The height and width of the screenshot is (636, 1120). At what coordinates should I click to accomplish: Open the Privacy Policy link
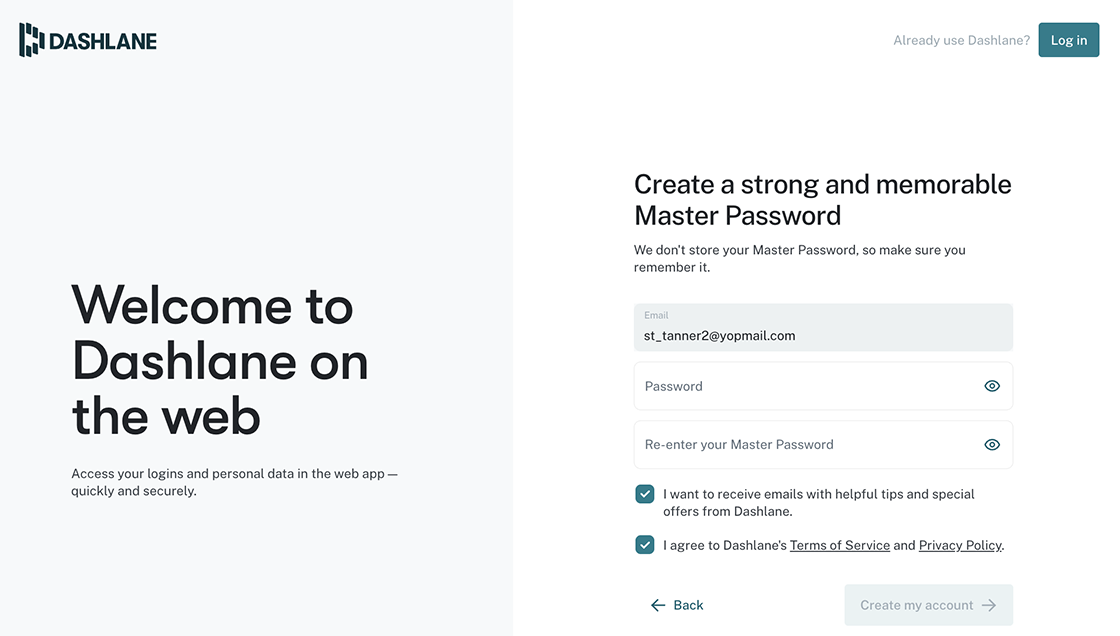click(960, 545)
